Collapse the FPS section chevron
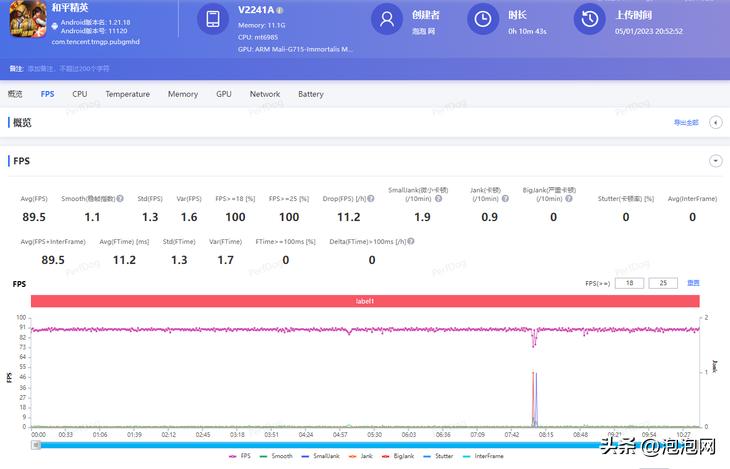 click(716, 161)
